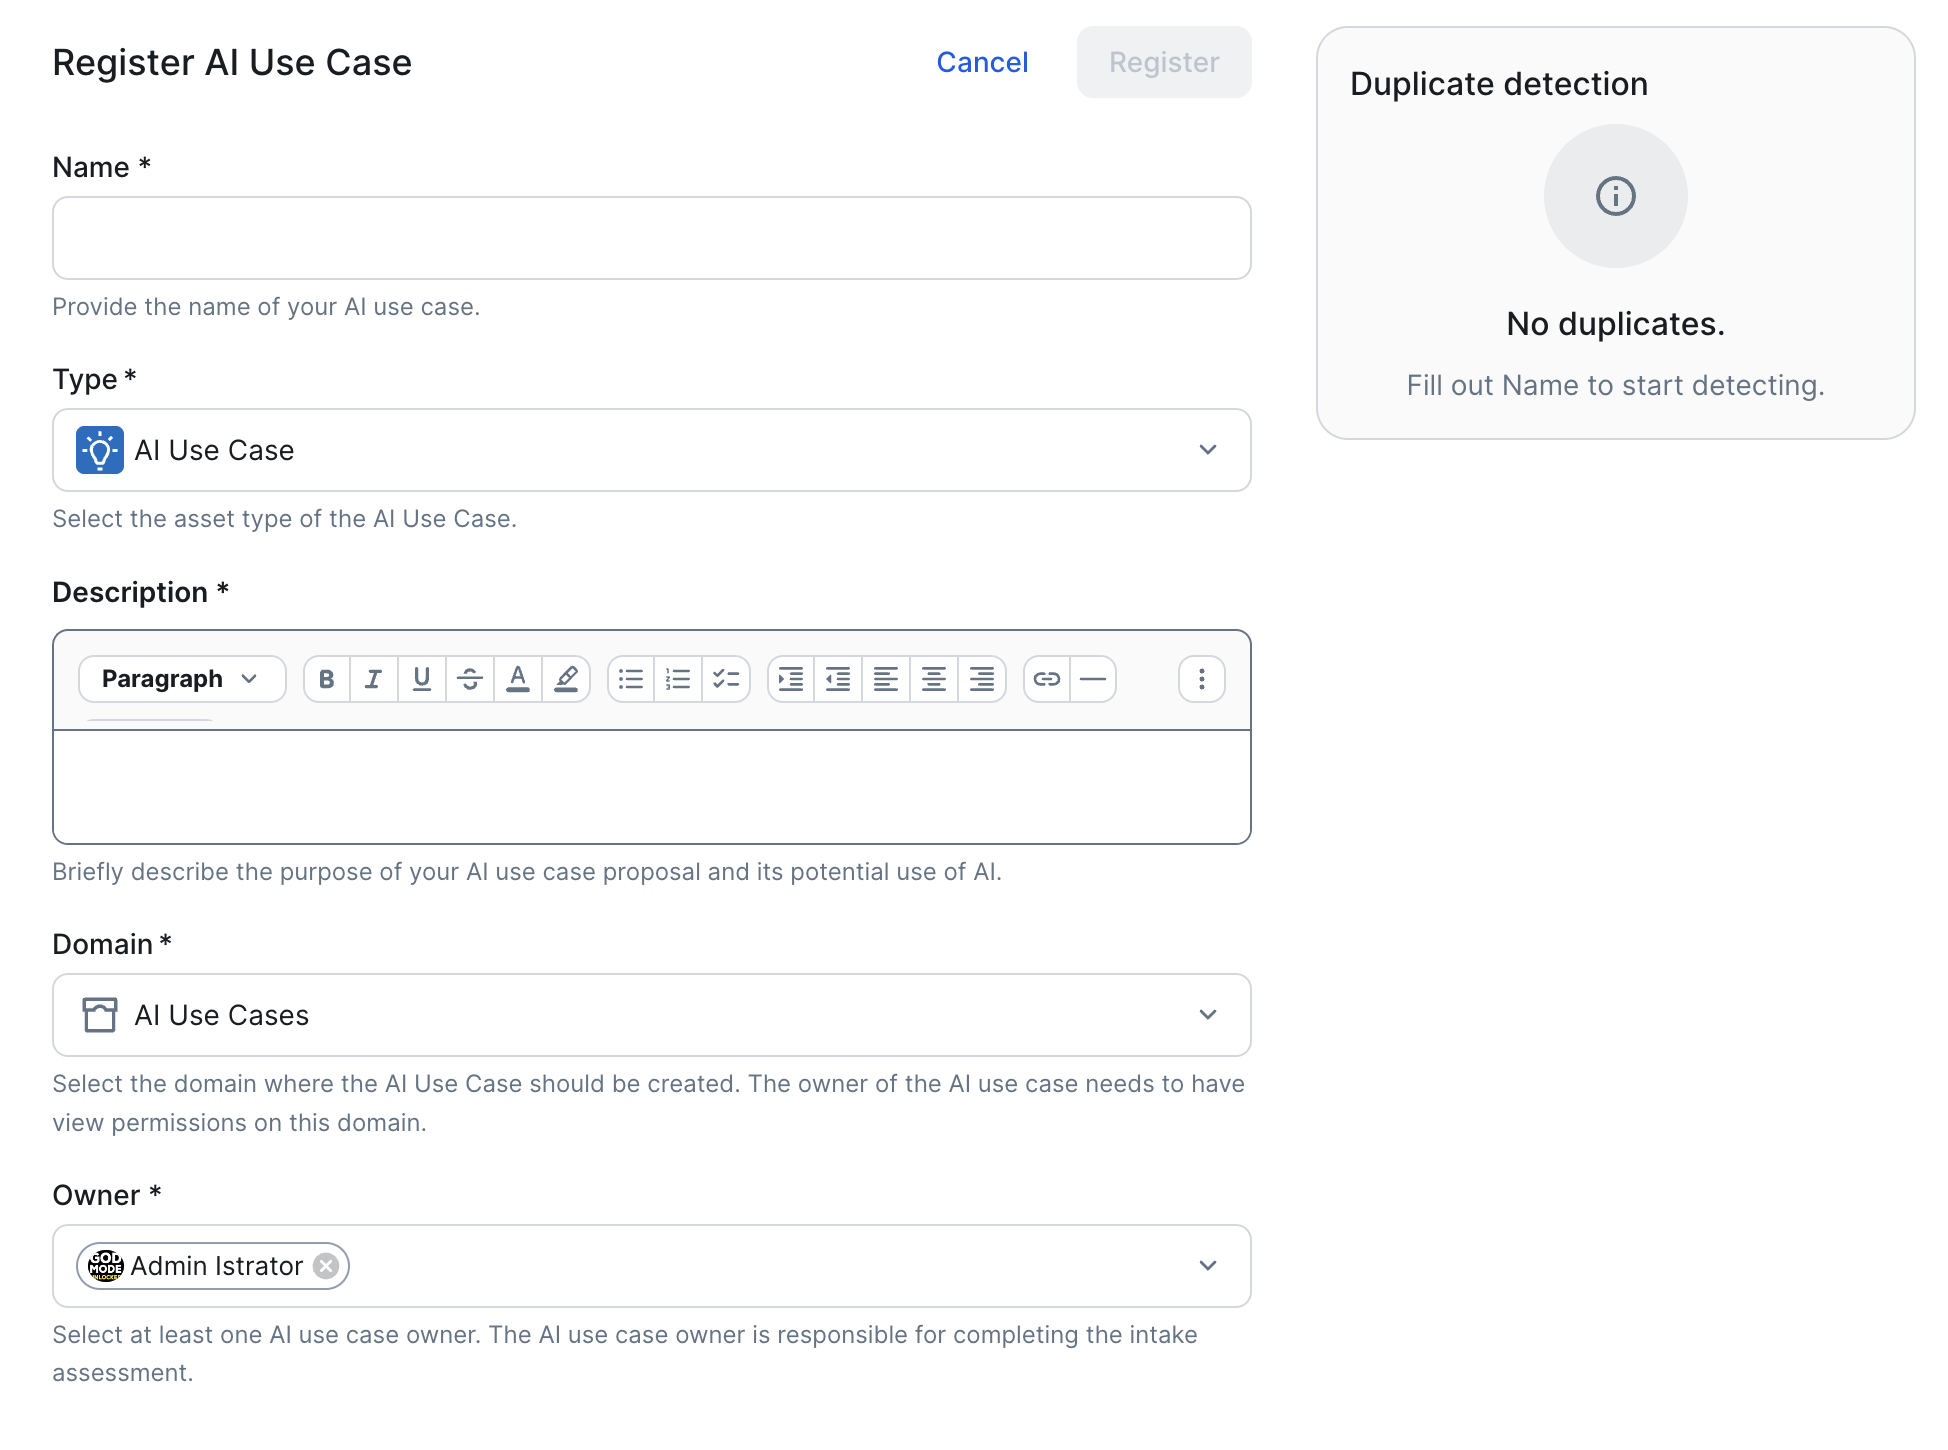Insert a checklist in the description
Screen dimensions: 1948x1450
pyautogui.click(x=726, y=680)
